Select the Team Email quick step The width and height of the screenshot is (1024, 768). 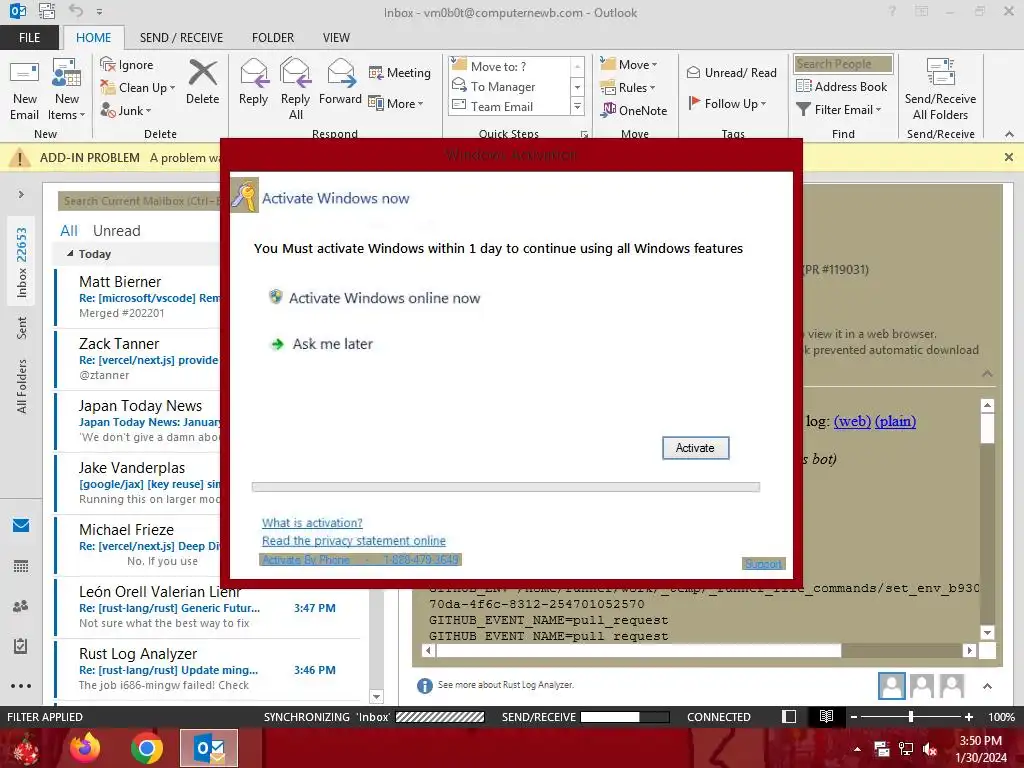509,106
